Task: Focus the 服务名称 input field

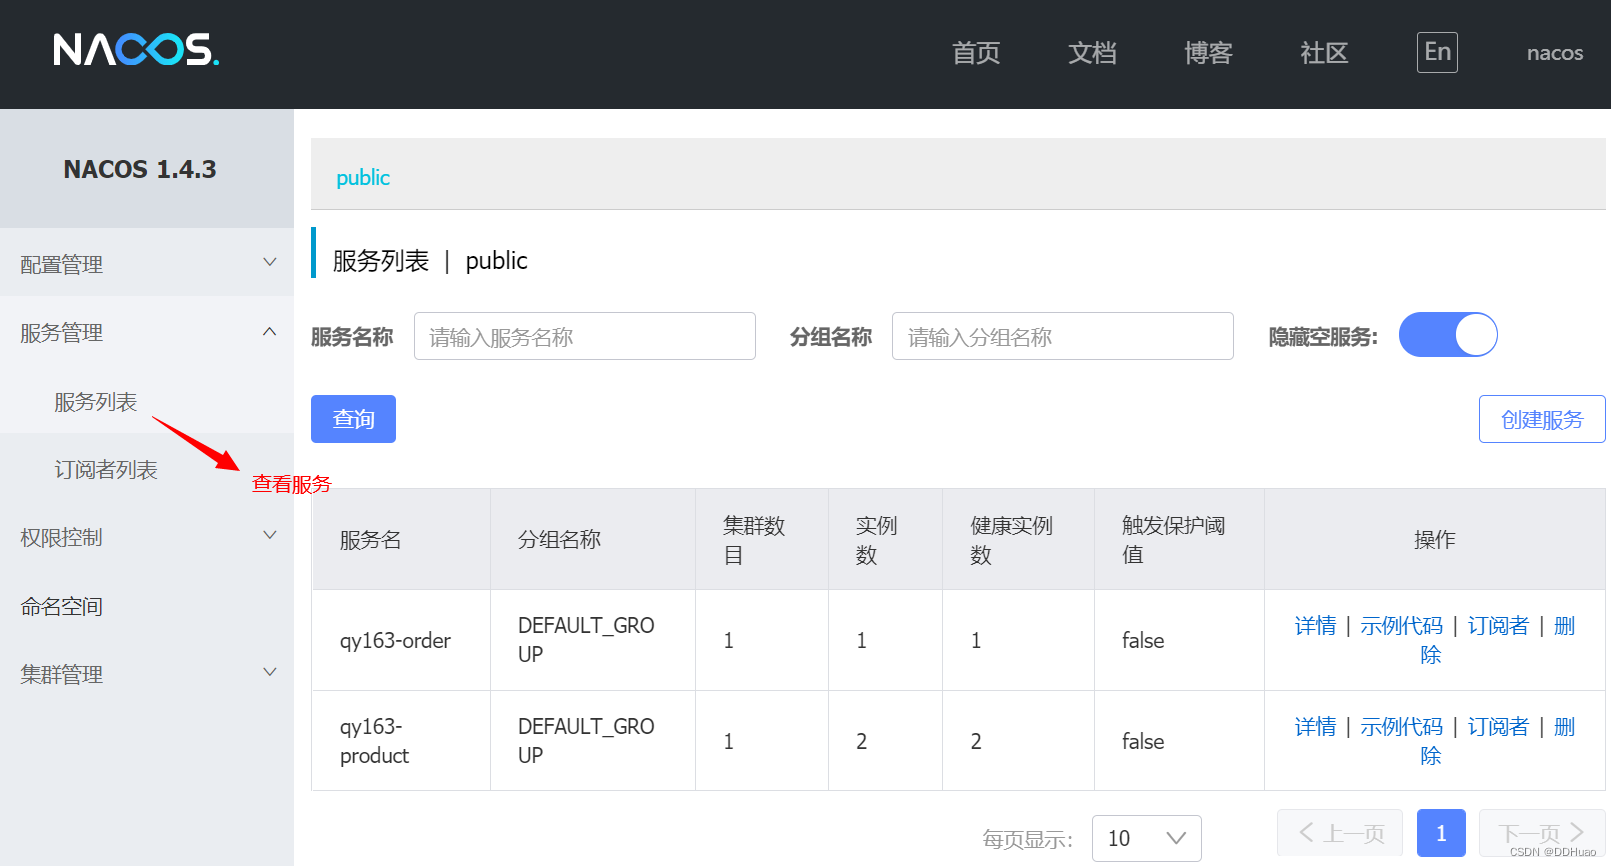Action: coord(585,336)
